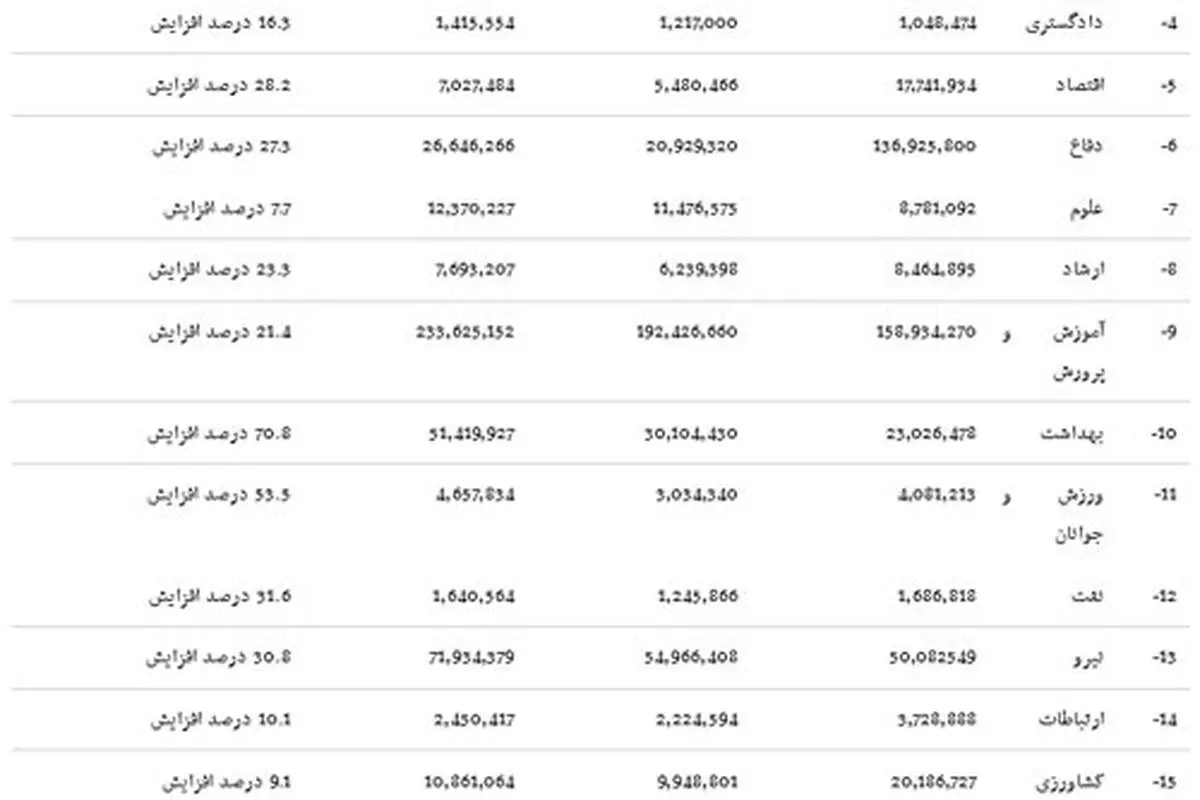This screenshot has height=800, width=1200.
Task: Select the figure 233,625,152
Action: (x=465, y=332)
